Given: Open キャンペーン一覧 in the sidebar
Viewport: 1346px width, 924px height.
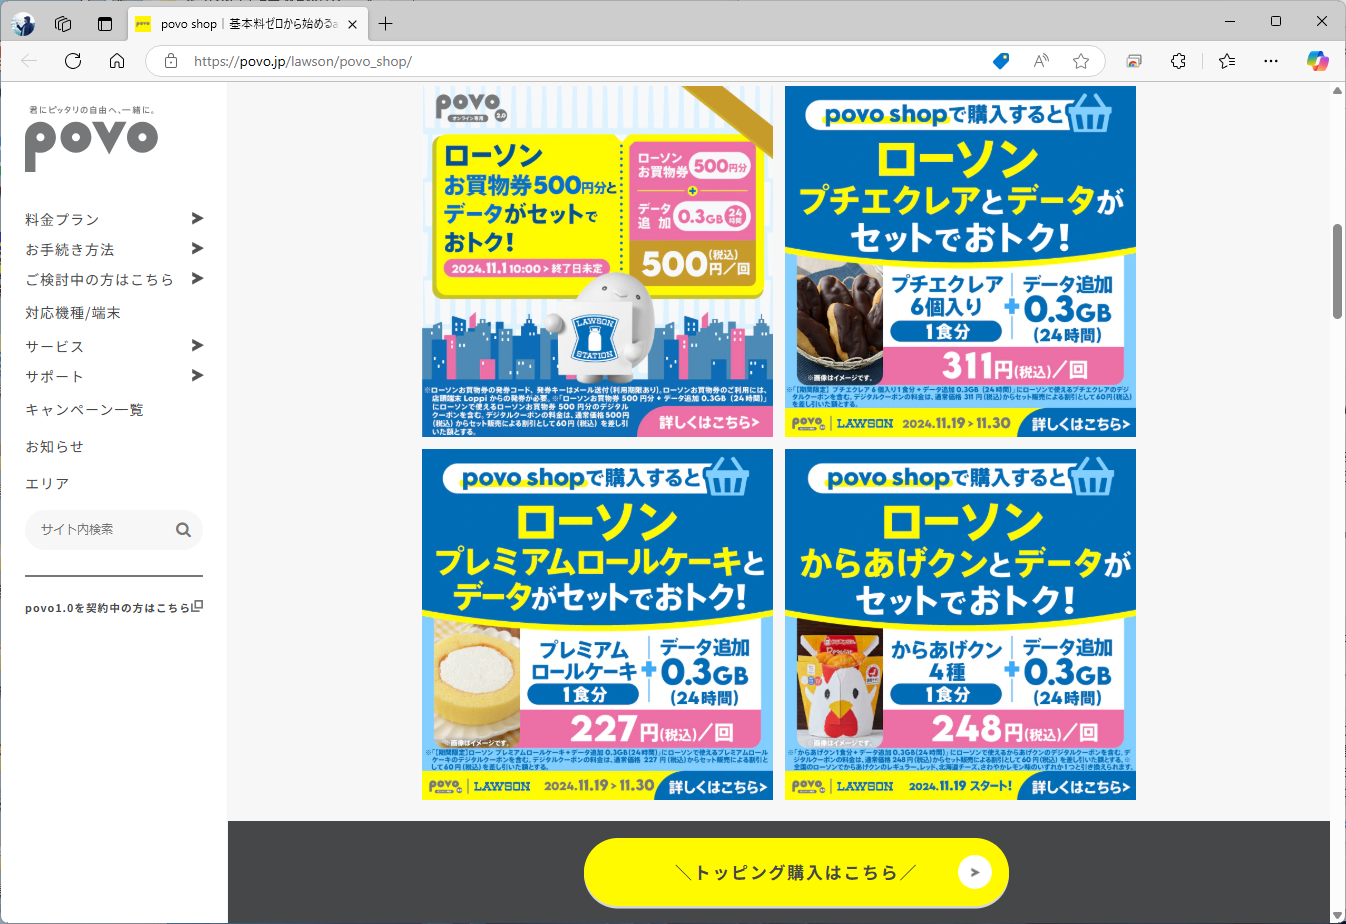Looking at the screenshot, I should tap(84, 410).
